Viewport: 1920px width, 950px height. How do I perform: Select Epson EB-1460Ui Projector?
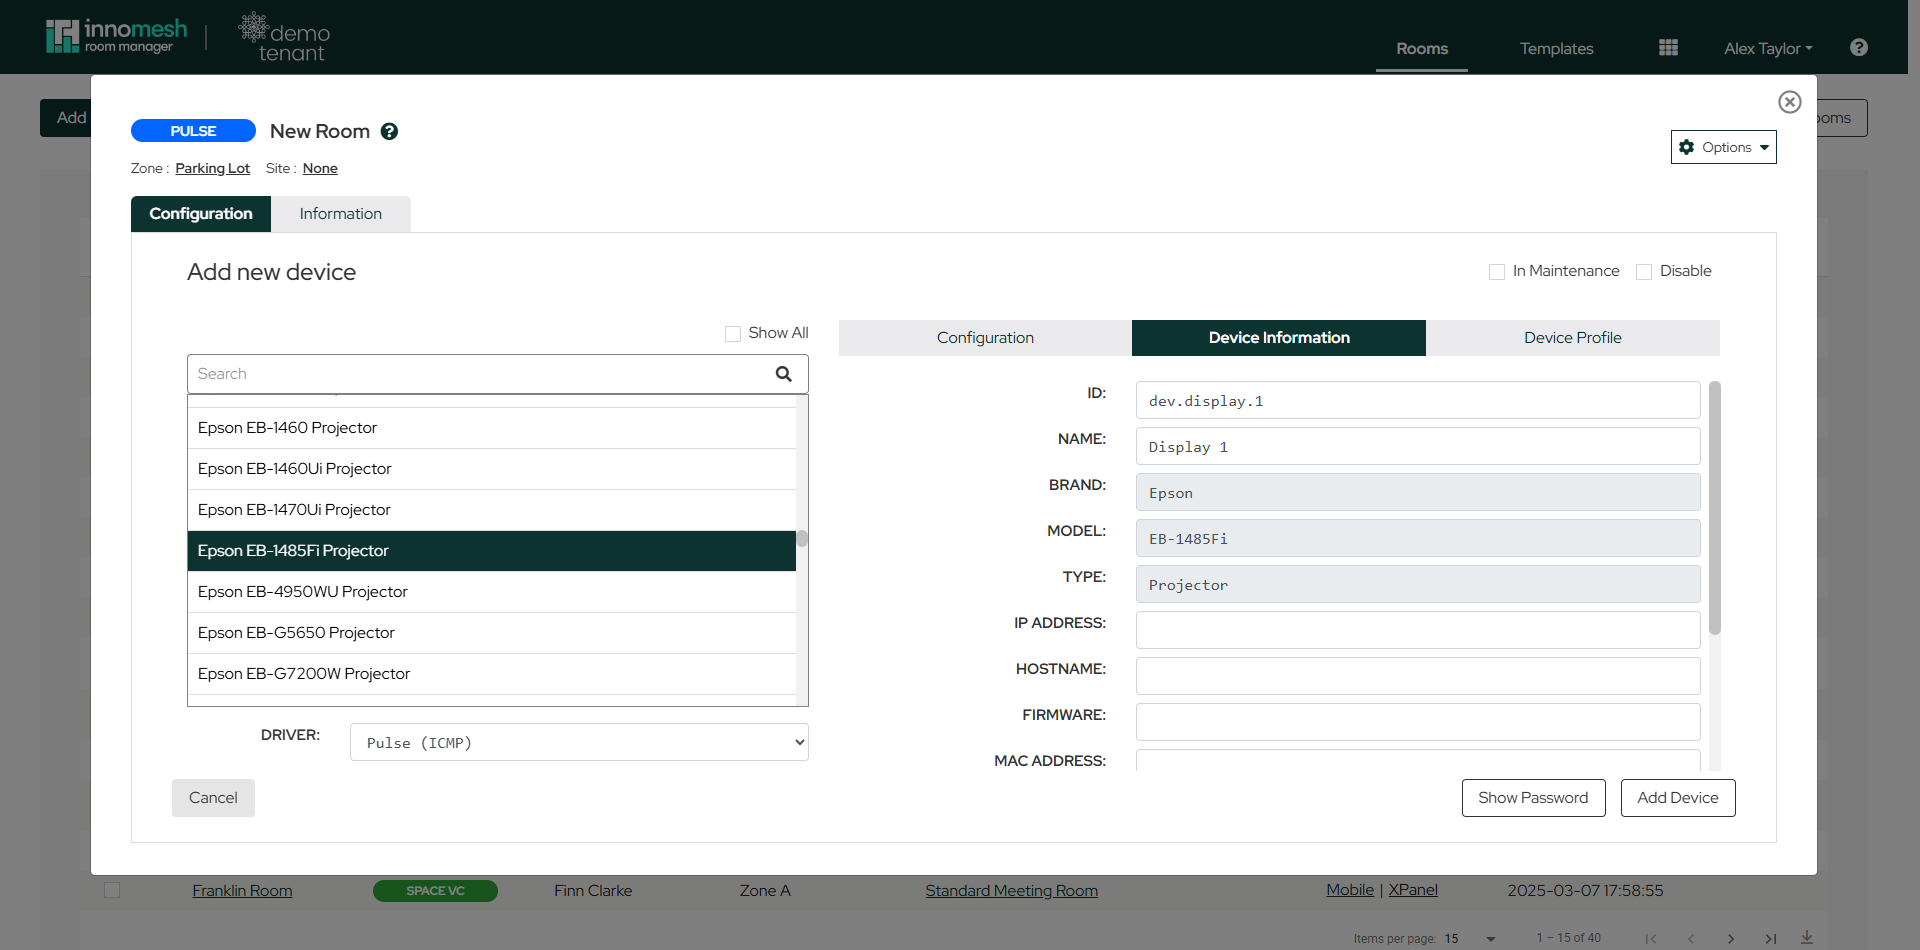(492, 469)
